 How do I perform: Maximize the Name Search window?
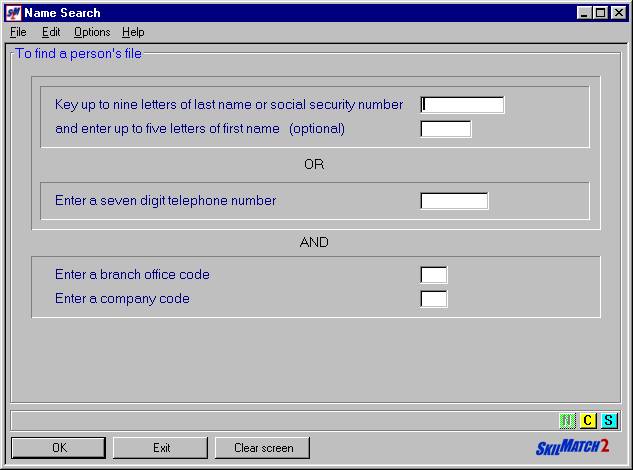tap(600, 13)
